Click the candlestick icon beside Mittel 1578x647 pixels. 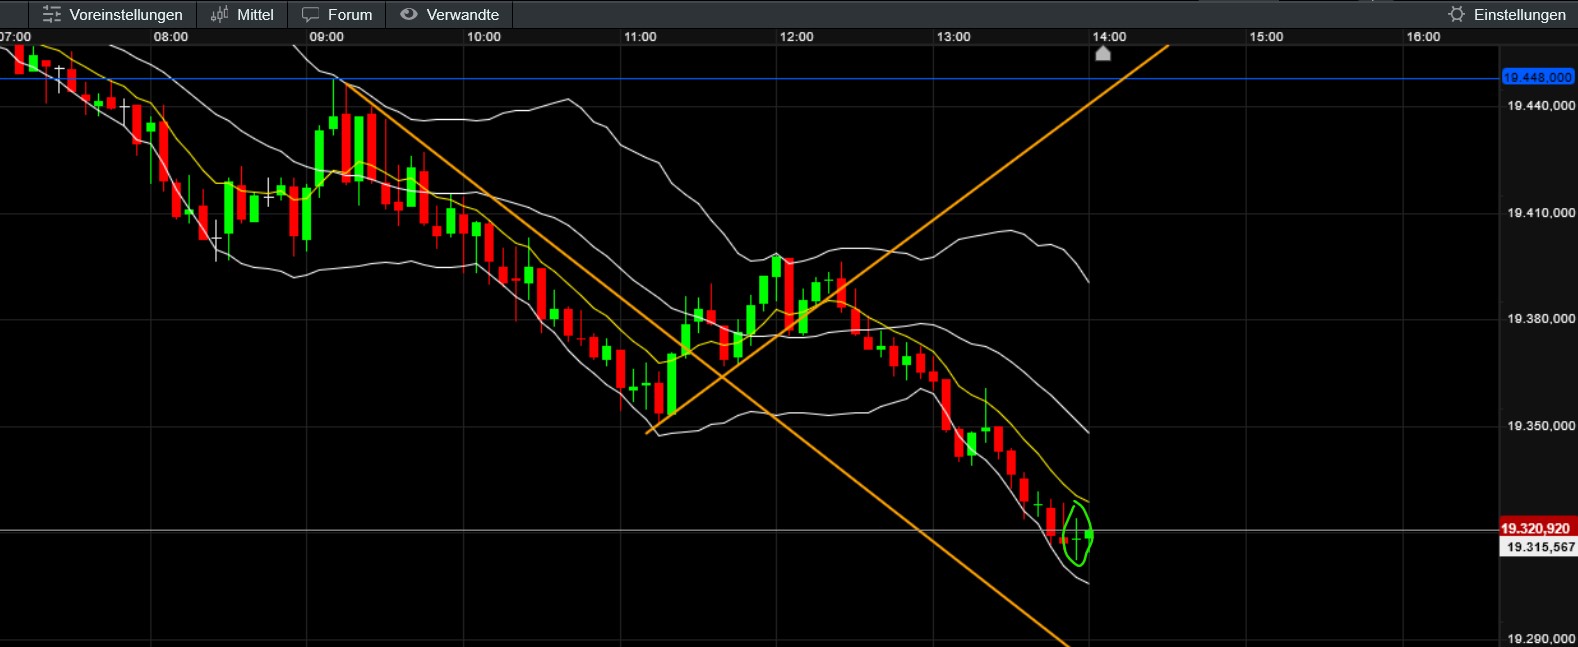[220, 14]
